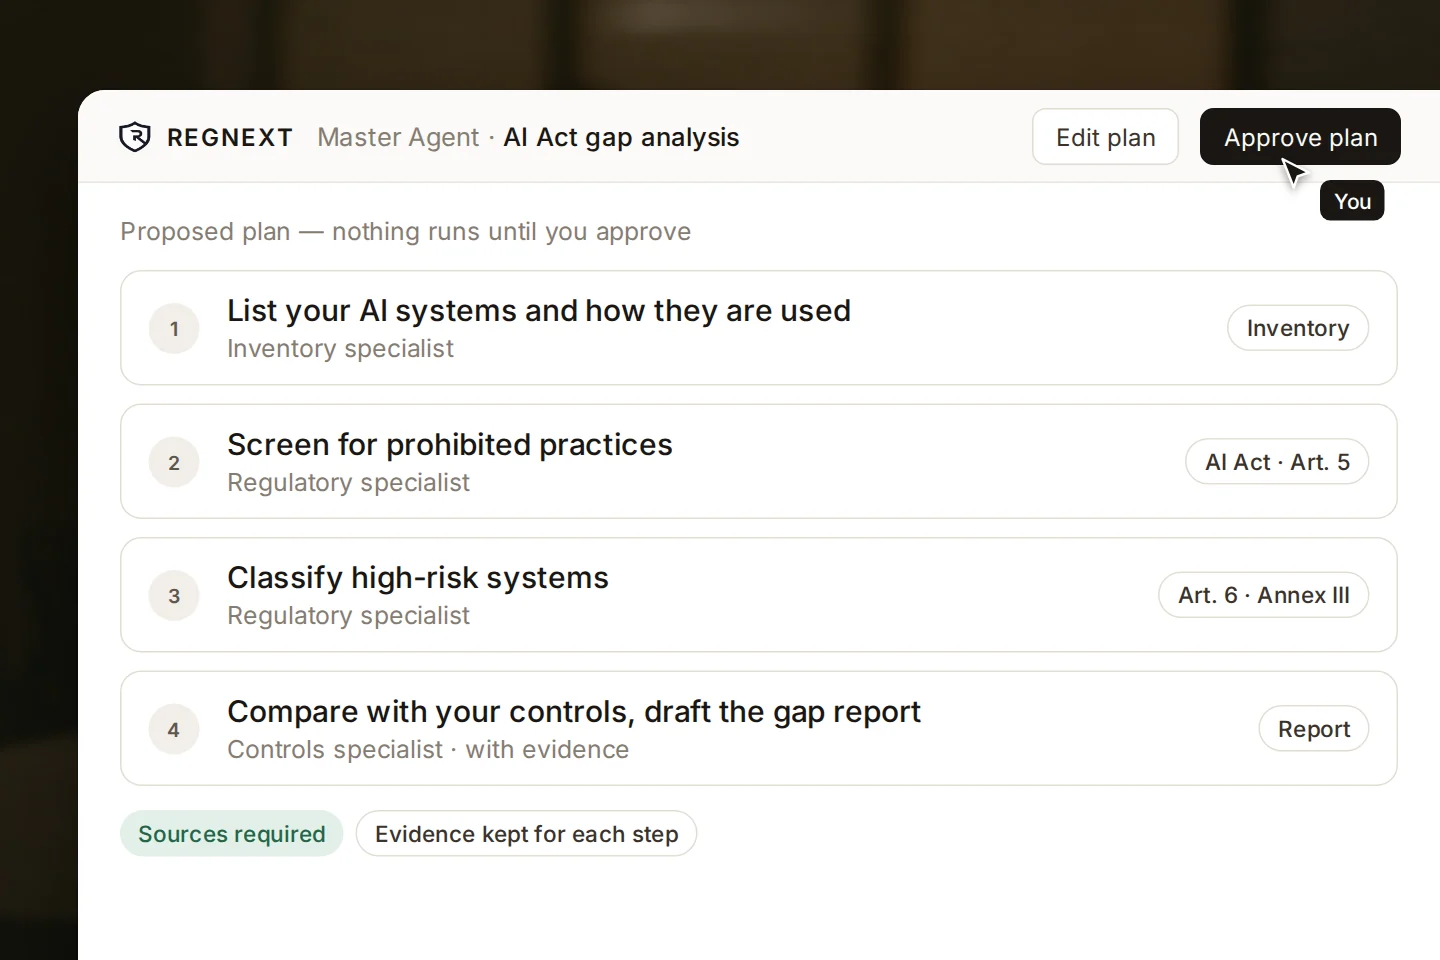Select step 3 number badge
The image size is (1440, 960).
[x=174, y=596]
